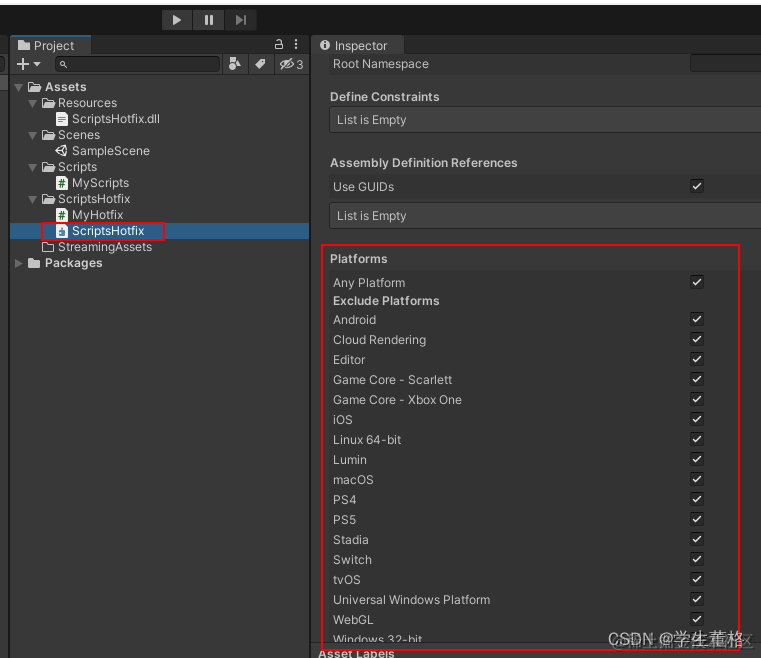The height and width of the screenshot is (658, 761).
Task: Select the Scenes folder label
Action: [x=79, y=135]
